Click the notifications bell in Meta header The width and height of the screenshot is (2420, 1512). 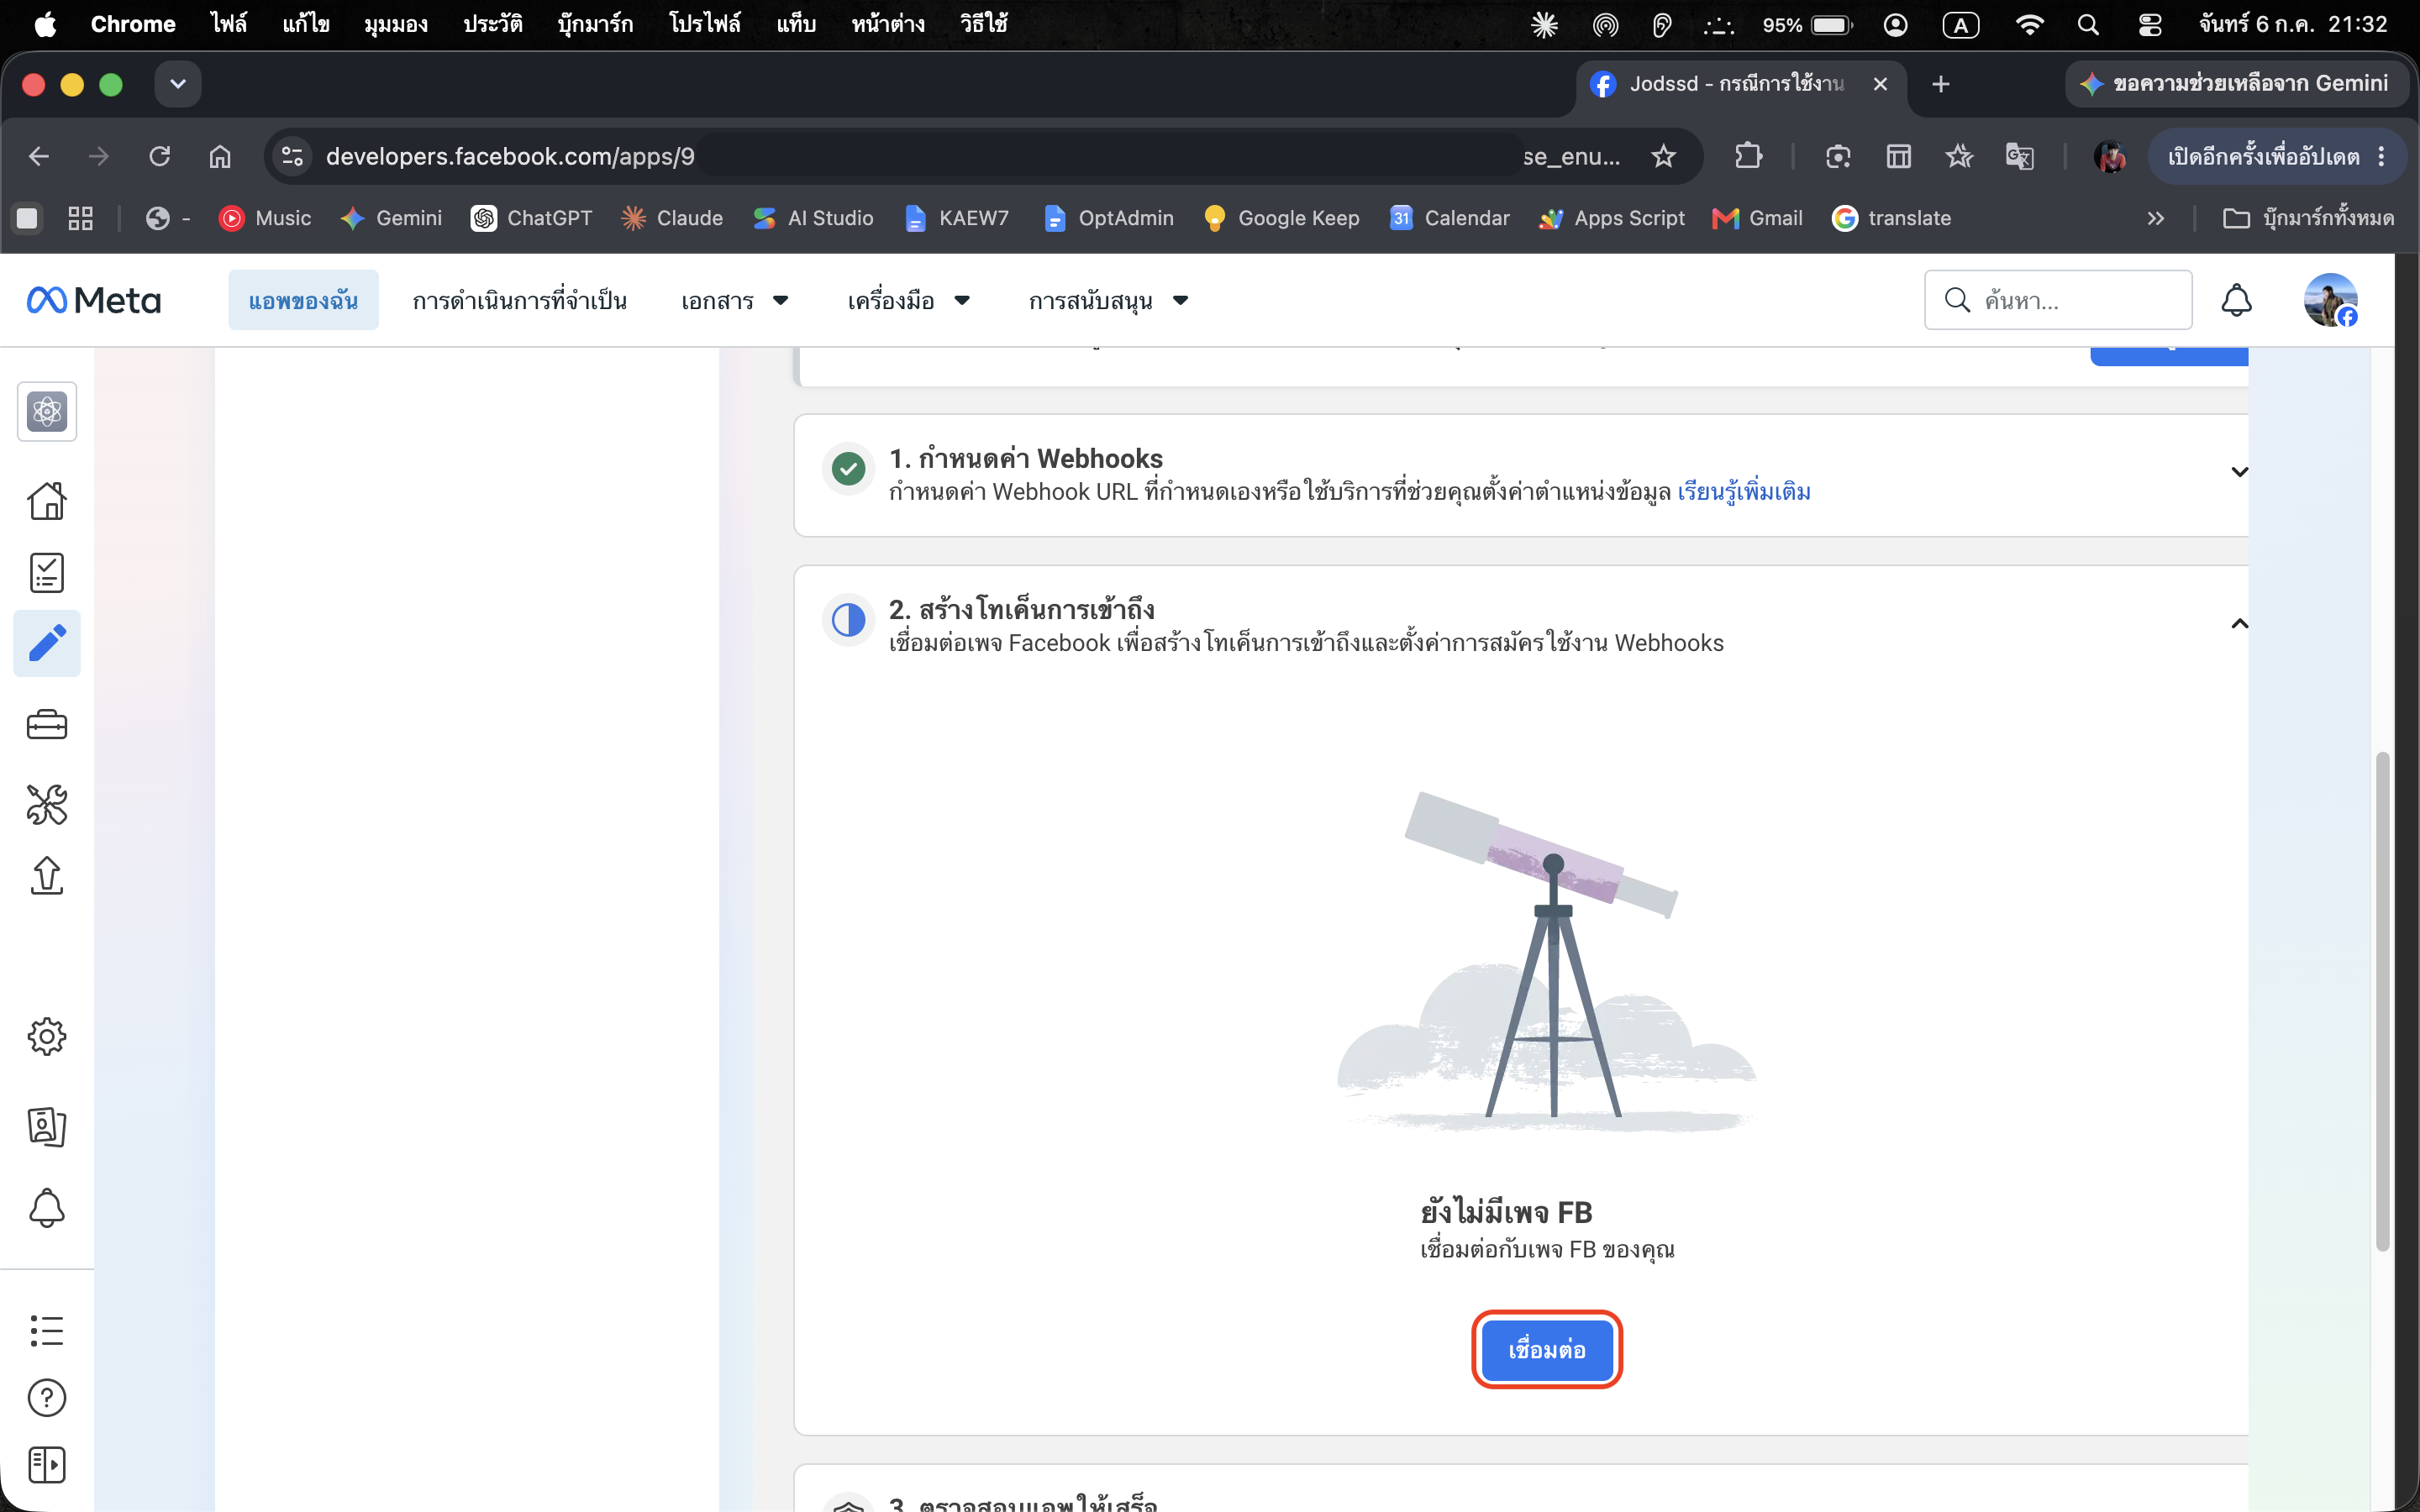click(2236, 300)
